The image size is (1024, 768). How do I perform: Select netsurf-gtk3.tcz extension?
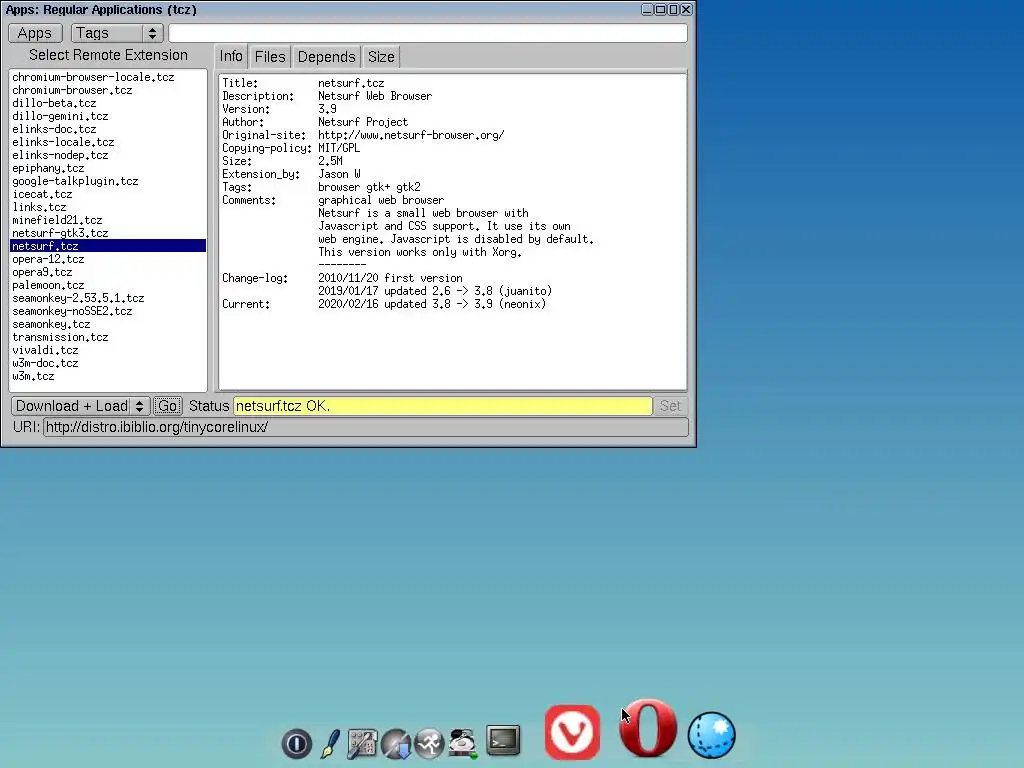coord(108,233)
